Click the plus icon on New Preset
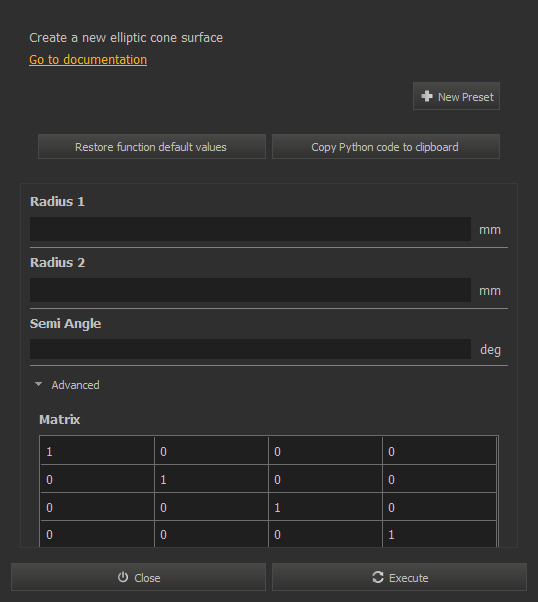Viewport: 538px width, 602px height. [x=427, y=96]
